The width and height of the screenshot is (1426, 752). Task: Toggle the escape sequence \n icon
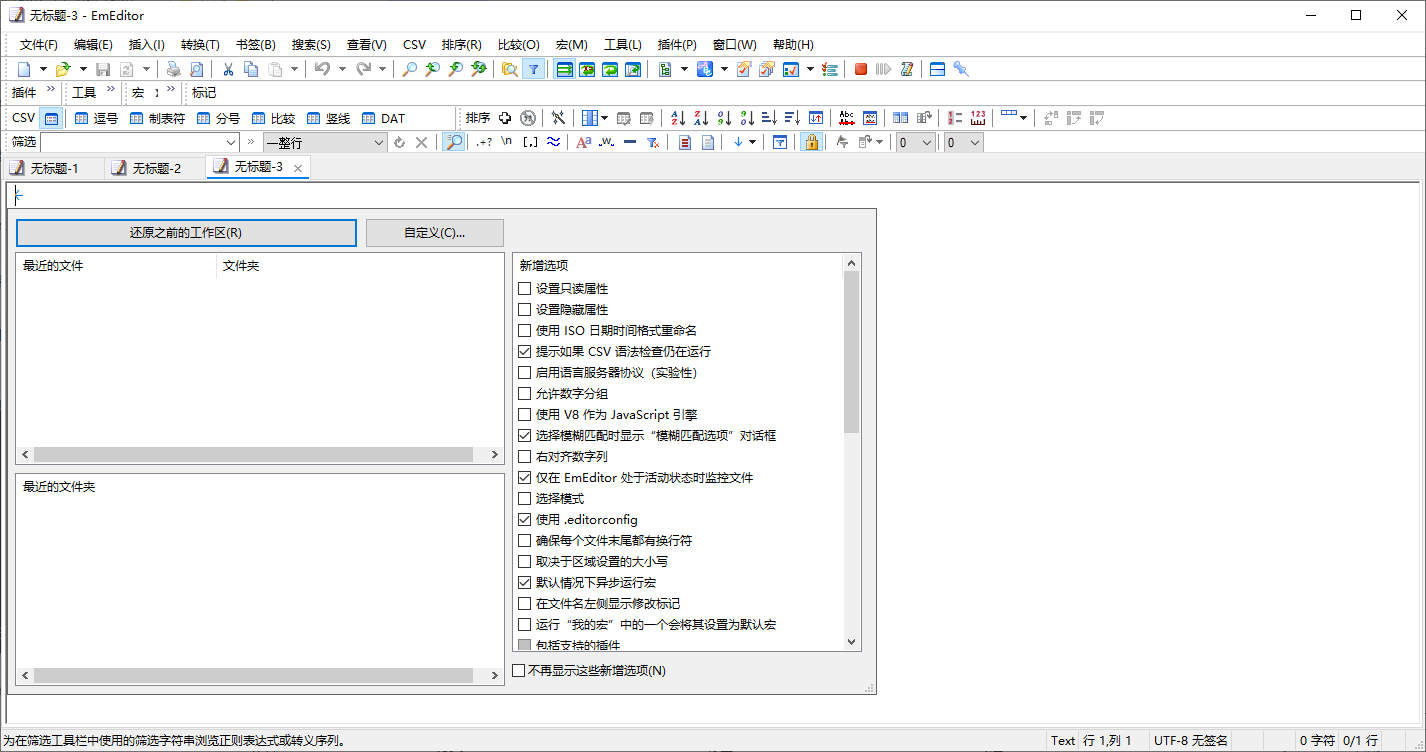507,142
